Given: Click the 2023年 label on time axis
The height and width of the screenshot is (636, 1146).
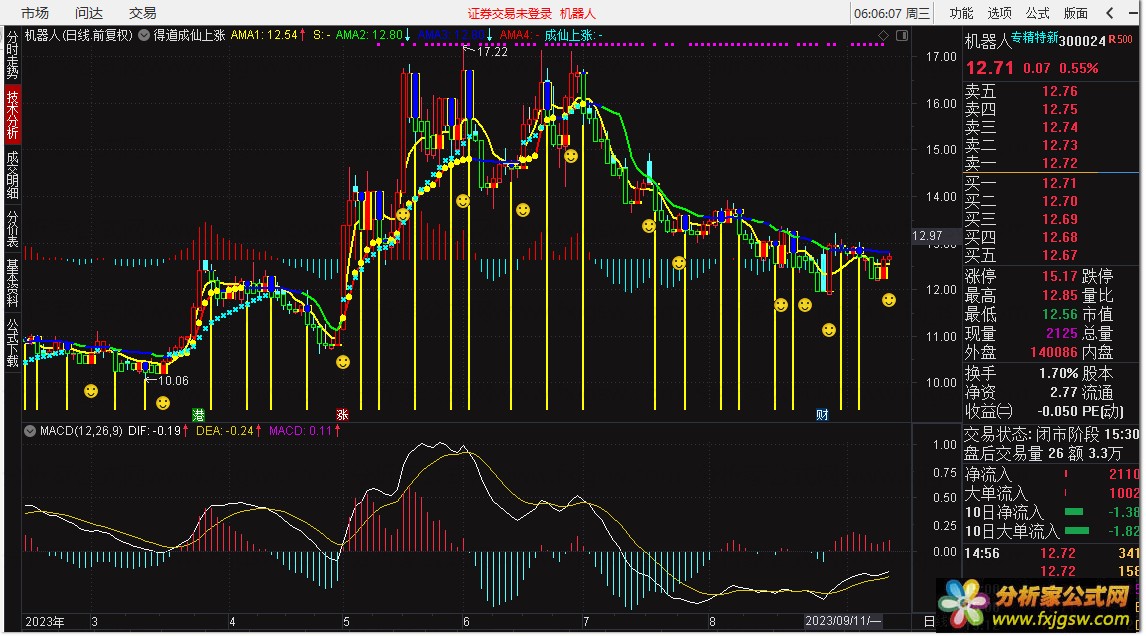Looking at the screenshot, I should [45, 622].
